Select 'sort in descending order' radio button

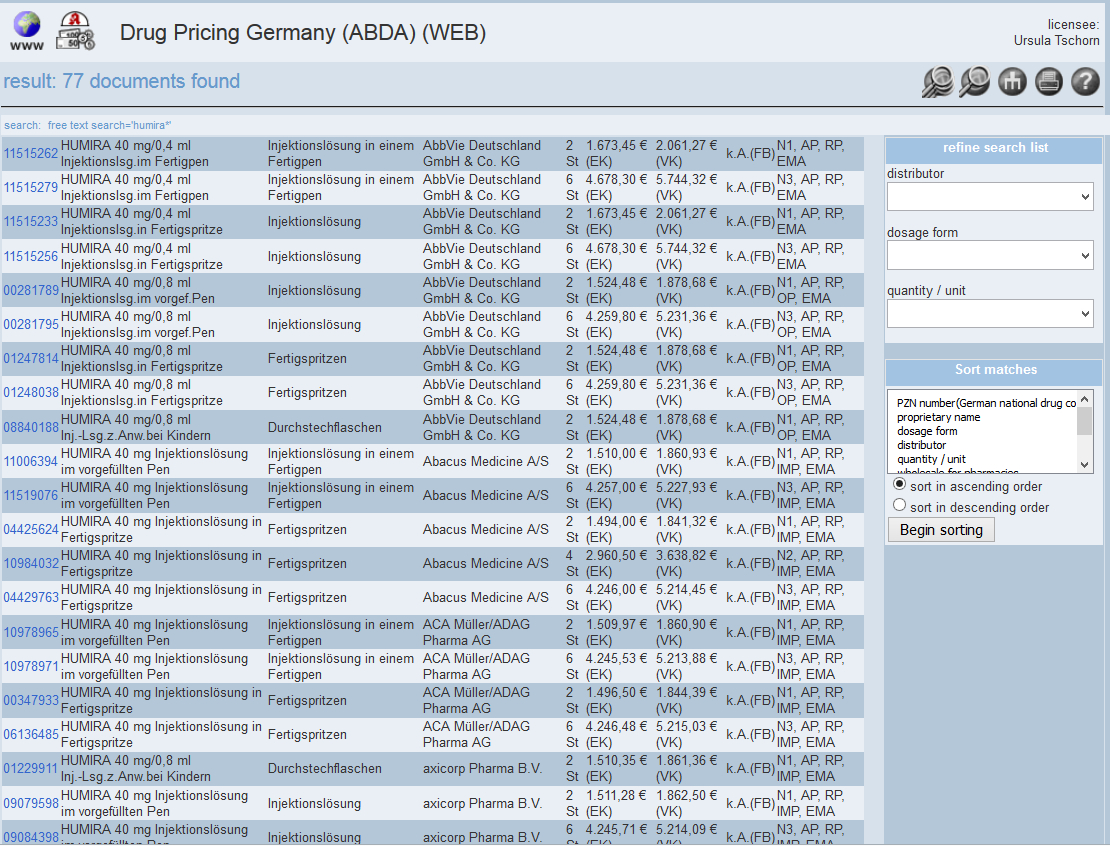(x=899, y=505)
